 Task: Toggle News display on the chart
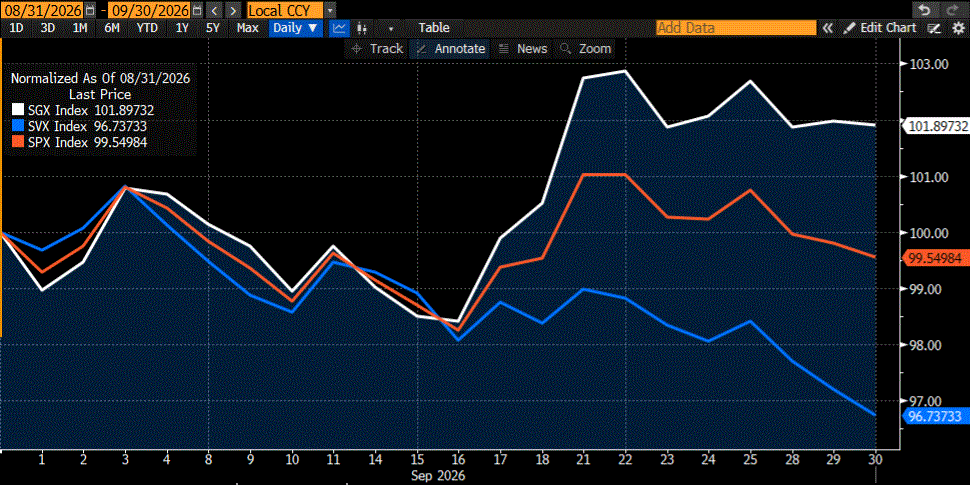523,49
